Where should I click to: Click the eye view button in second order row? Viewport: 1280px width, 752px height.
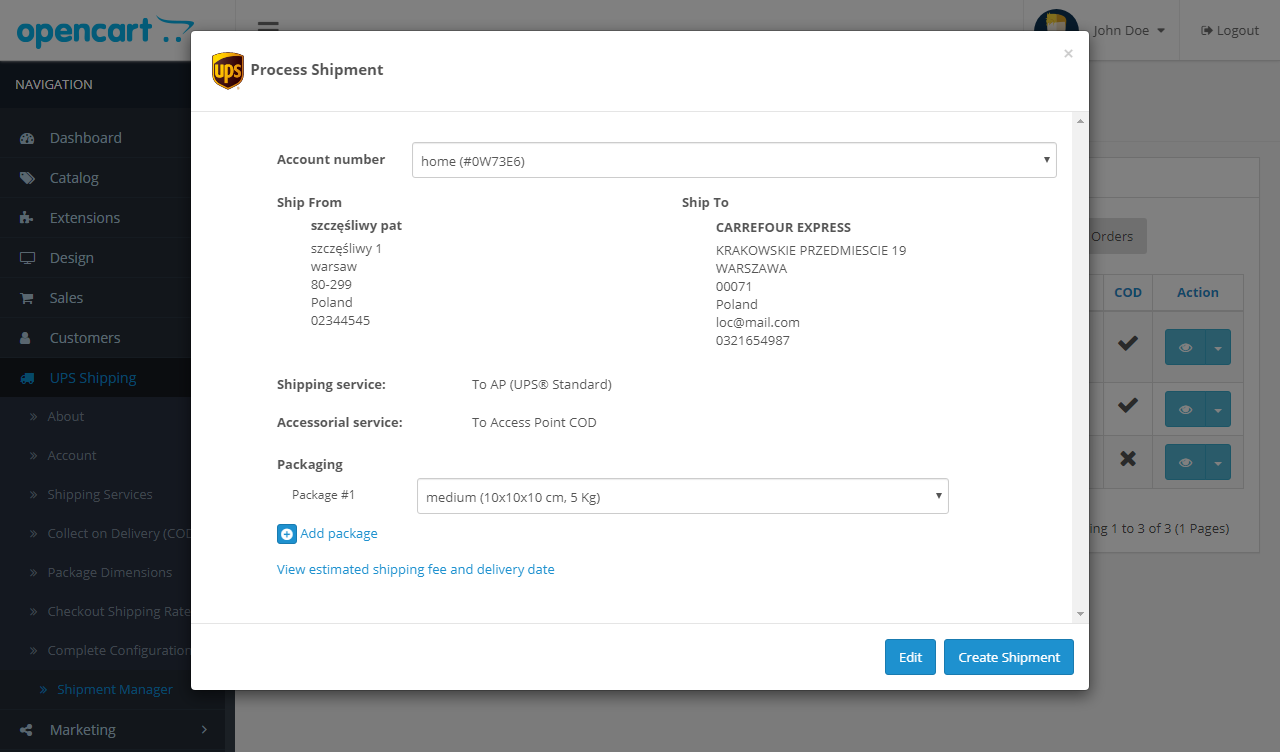coord(1185,409)
